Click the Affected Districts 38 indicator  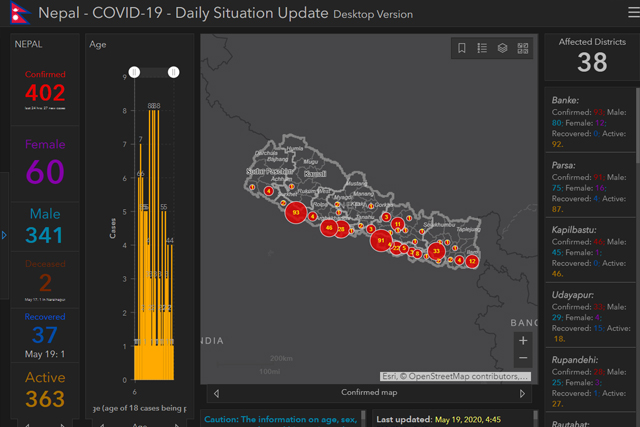pos(592,57)
